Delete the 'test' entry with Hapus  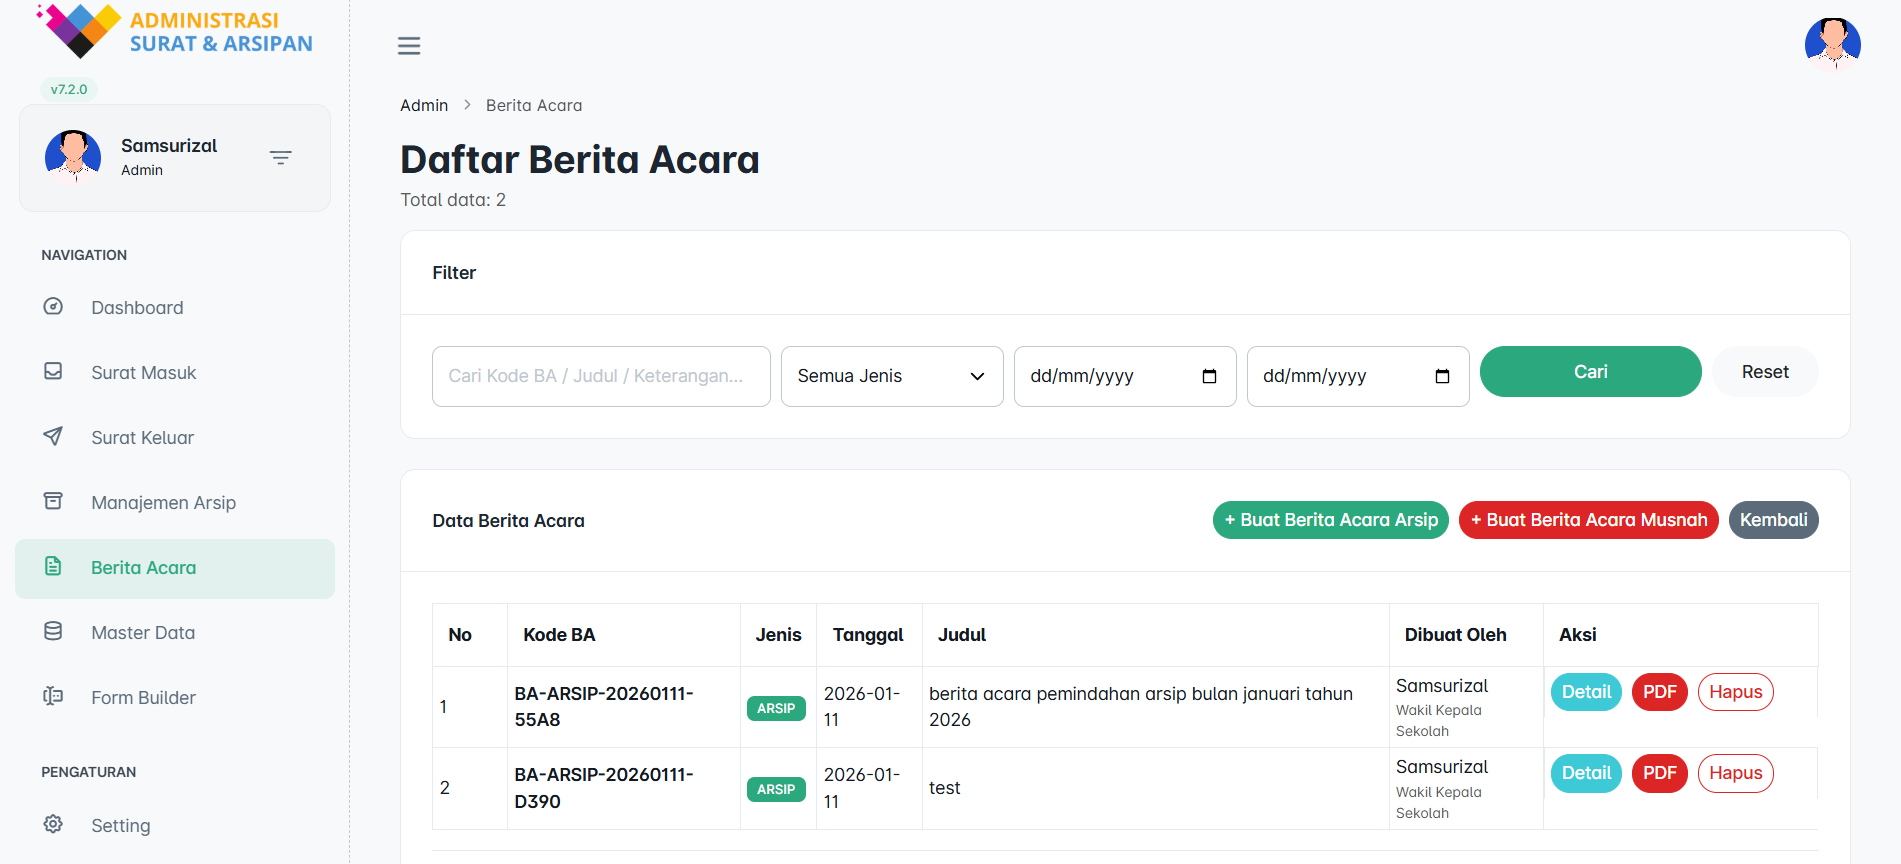[x=1735, y=773]
